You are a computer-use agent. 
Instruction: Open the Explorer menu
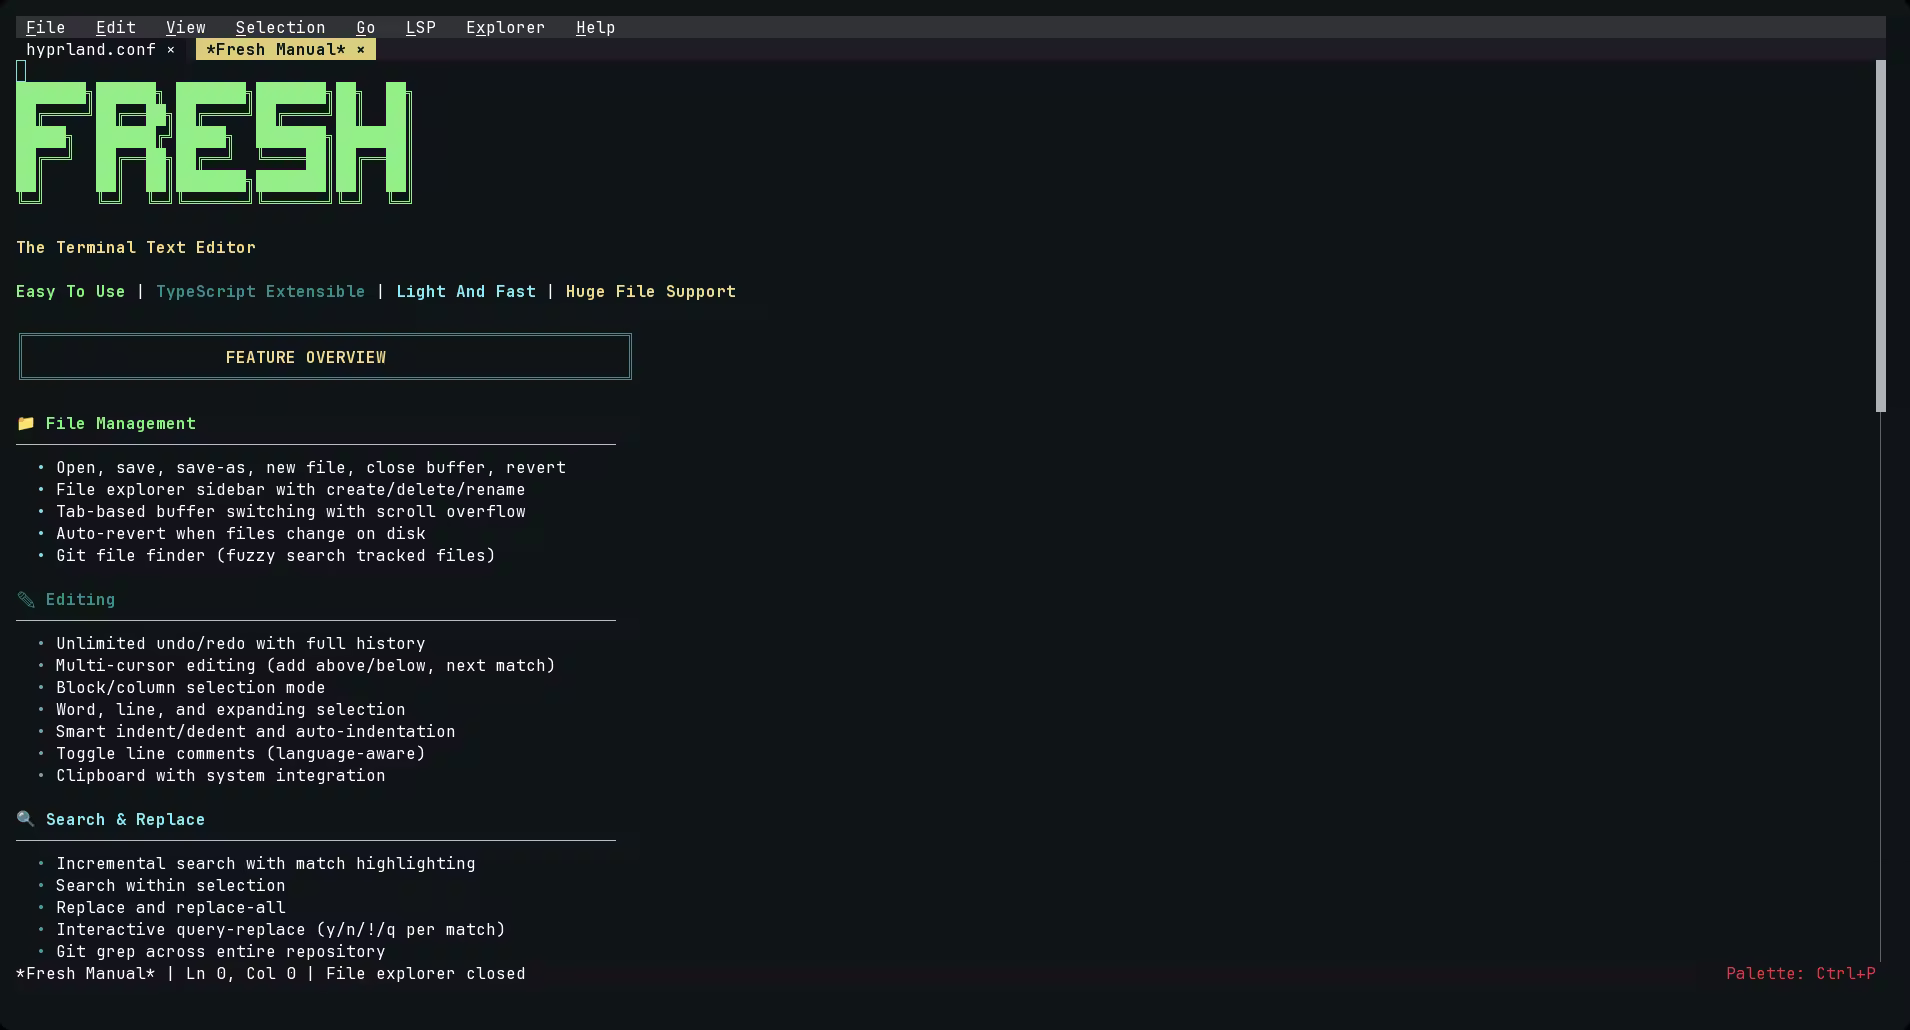505,28
